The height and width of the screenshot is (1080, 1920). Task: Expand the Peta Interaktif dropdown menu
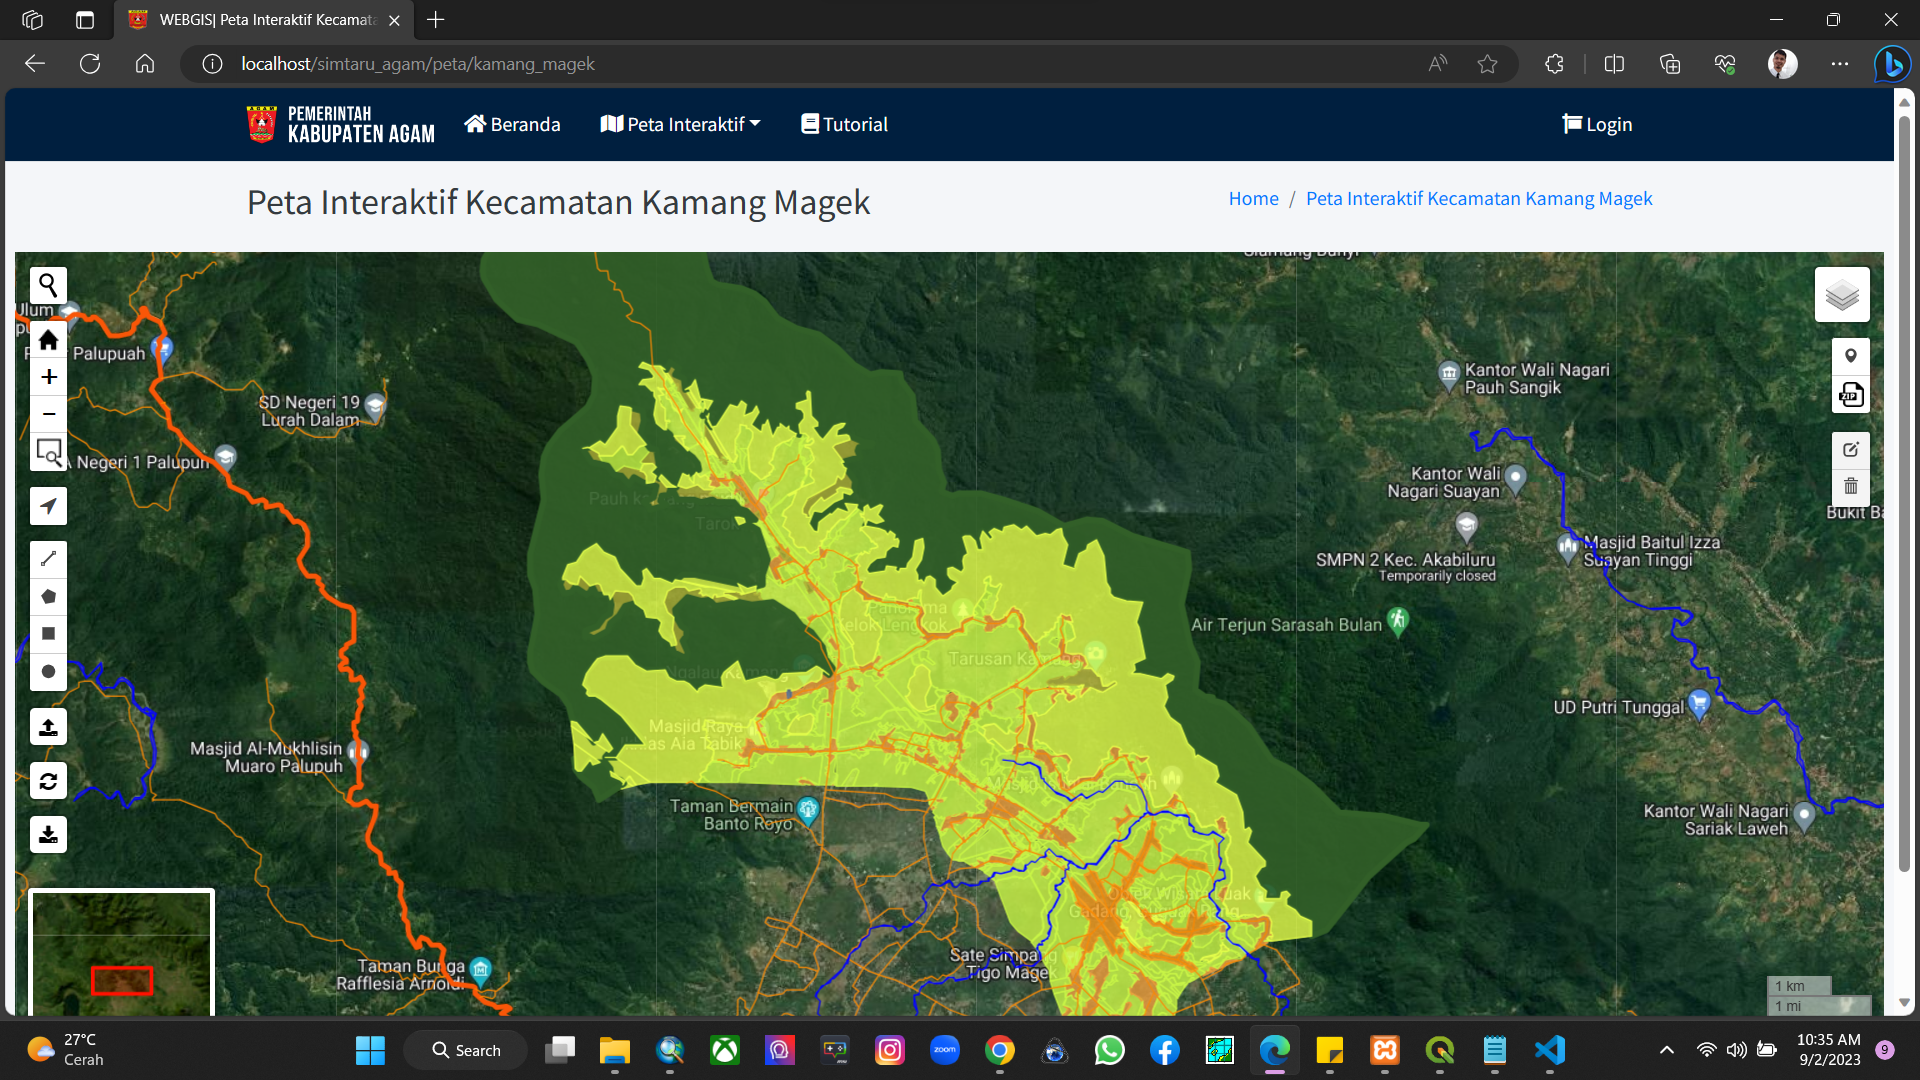[680, 124]
